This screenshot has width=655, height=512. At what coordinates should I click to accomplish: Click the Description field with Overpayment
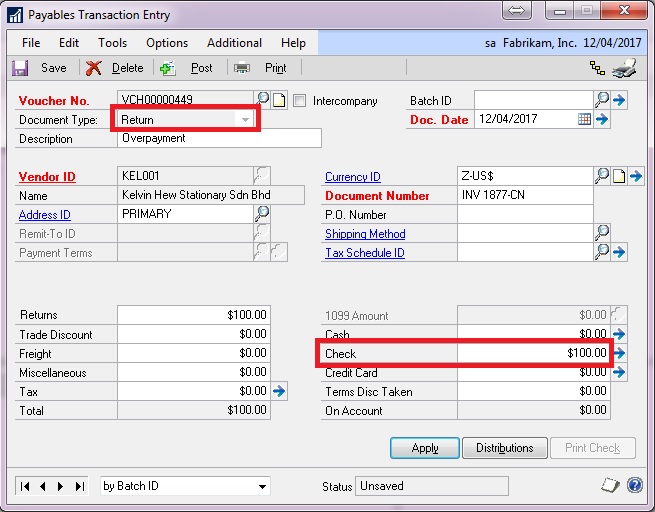[x=219, y=138]
